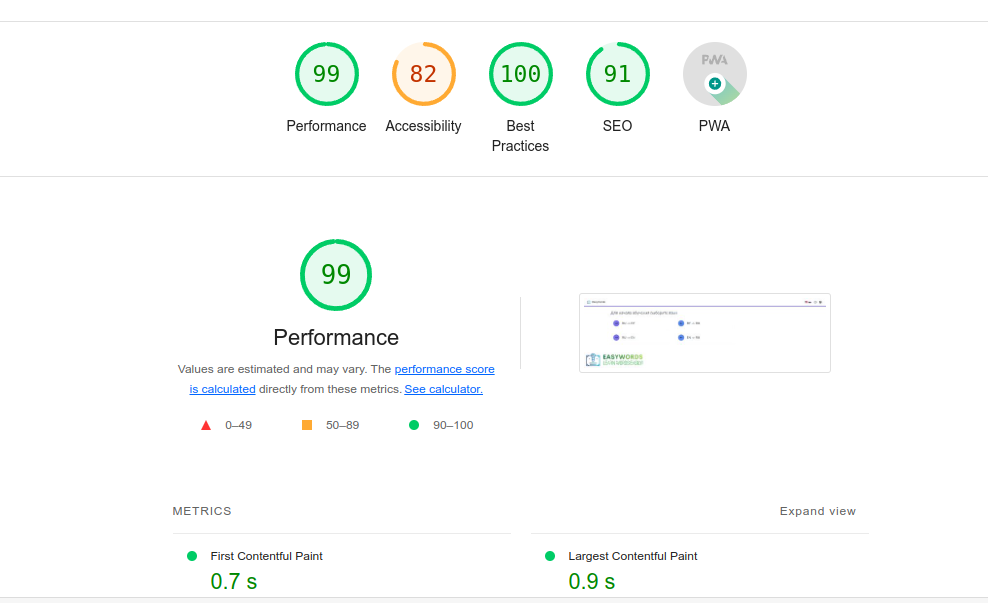This screenshot has height=603, width=988.
Task: Click the Largest Contentful Paint metric label
Action: click(x=633, y=556)
